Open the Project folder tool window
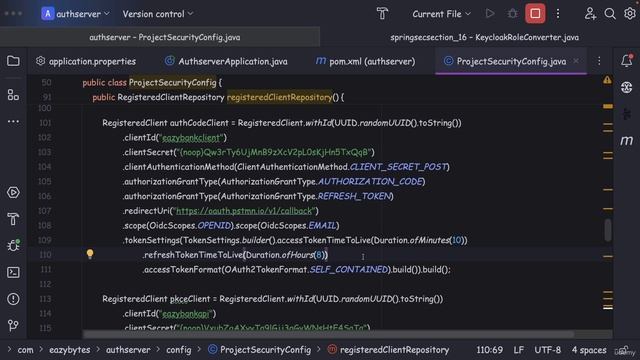640x360 pixels. [13, 61]
